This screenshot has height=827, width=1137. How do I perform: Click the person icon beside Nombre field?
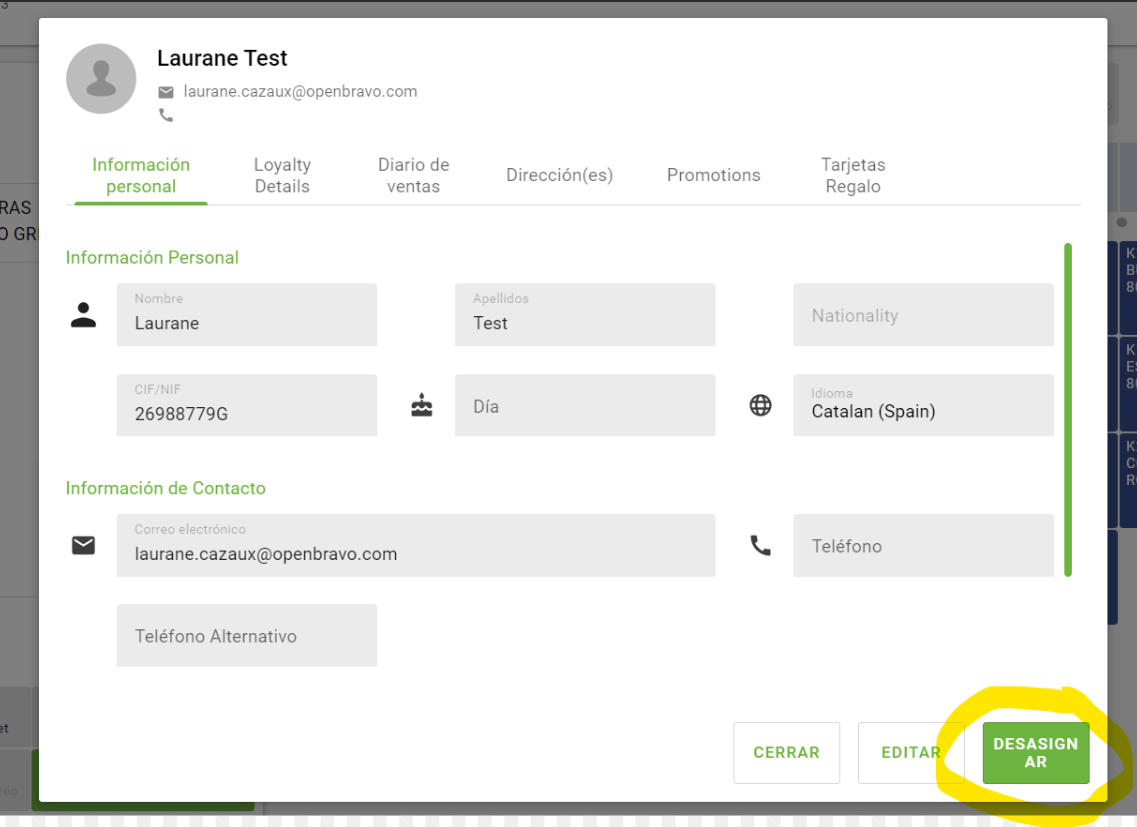(84, 315)
